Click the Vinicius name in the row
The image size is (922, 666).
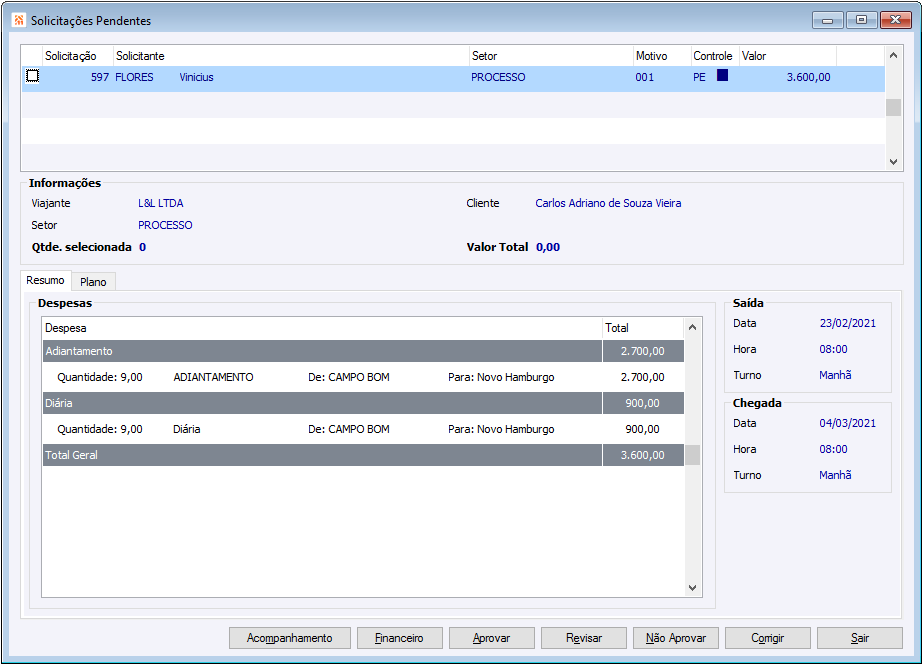(x=196, y=77)
